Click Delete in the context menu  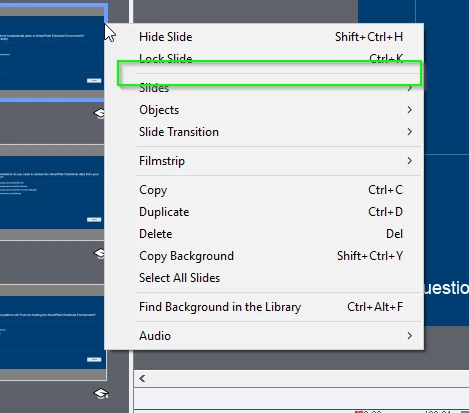(271, 234)
